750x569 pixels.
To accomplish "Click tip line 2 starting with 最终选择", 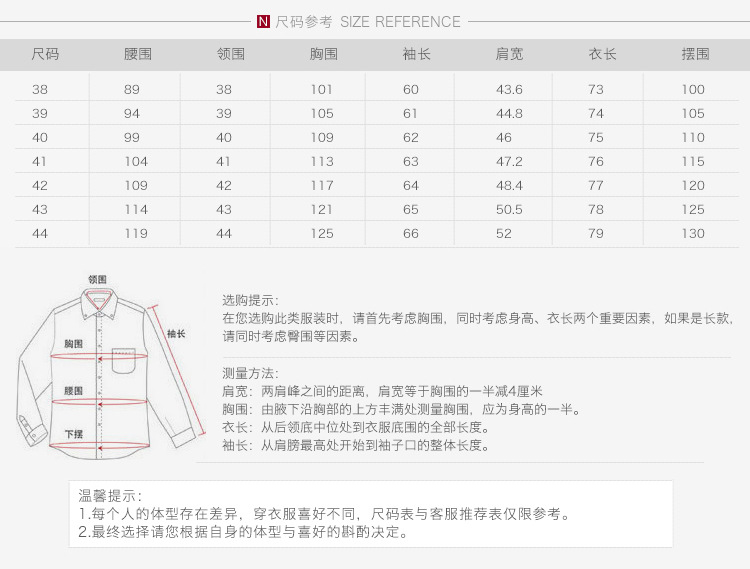I will [243, 532].
